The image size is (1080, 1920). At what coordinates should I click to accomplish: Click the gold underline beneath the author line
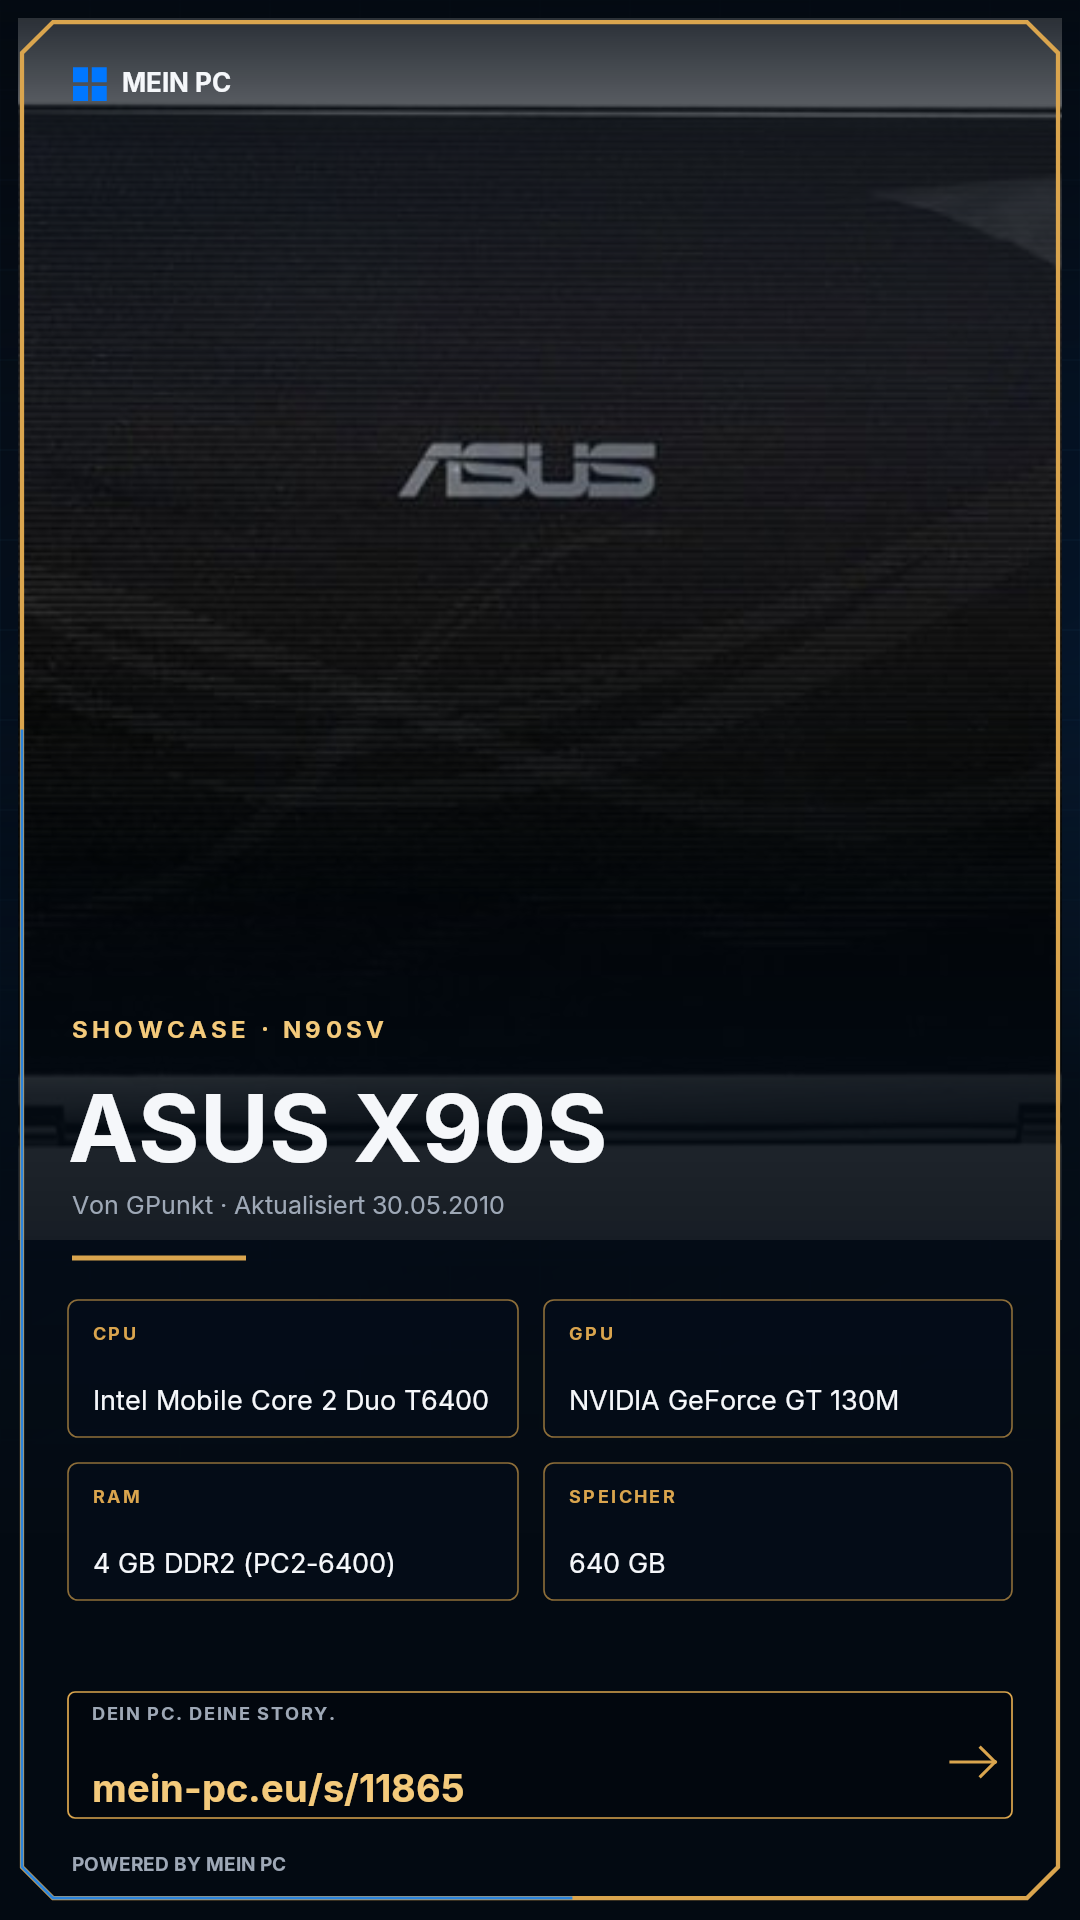pyautogui.click(x=159, y=1258)
